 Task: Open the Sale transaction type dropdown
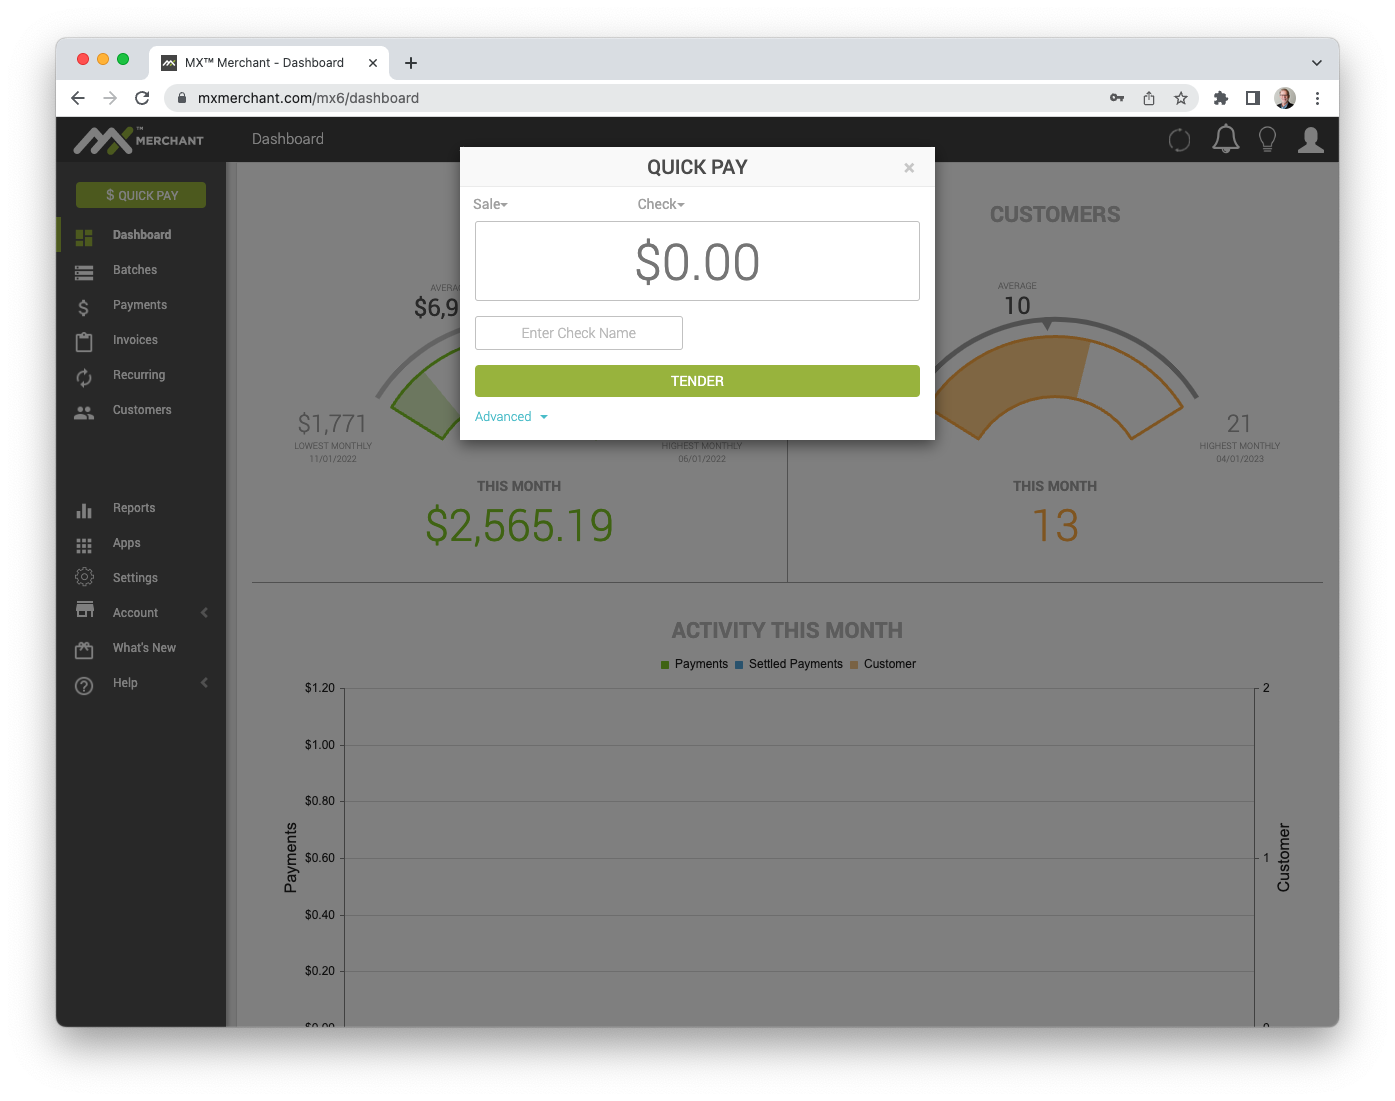(491, 204)
